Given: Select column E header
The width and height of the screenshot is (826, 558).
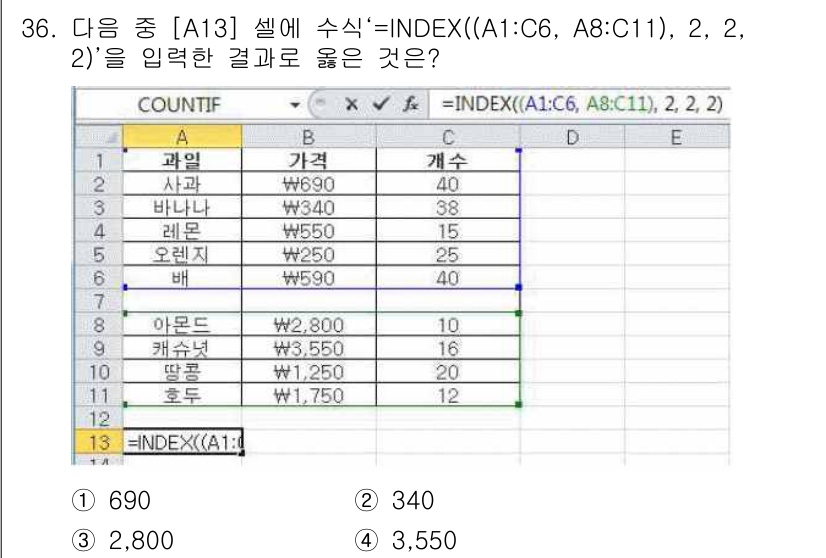Looking at the screenshot, I should [676, 137].
